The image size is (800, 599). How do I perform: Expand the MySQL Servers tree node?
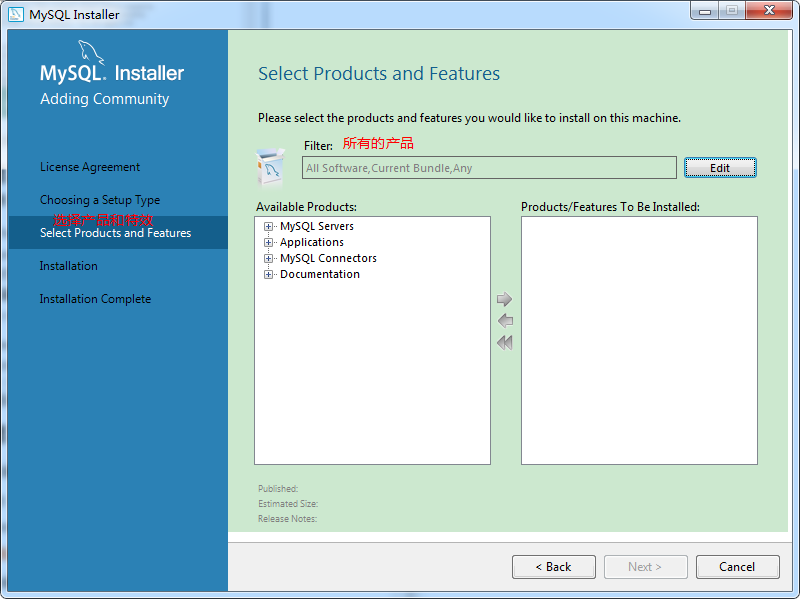268,227
